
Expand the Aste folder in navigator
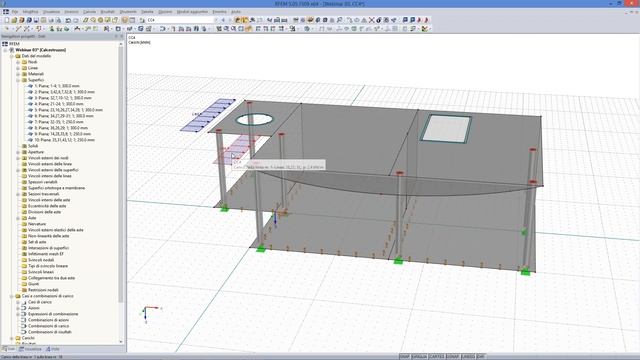tap(18, 218)
